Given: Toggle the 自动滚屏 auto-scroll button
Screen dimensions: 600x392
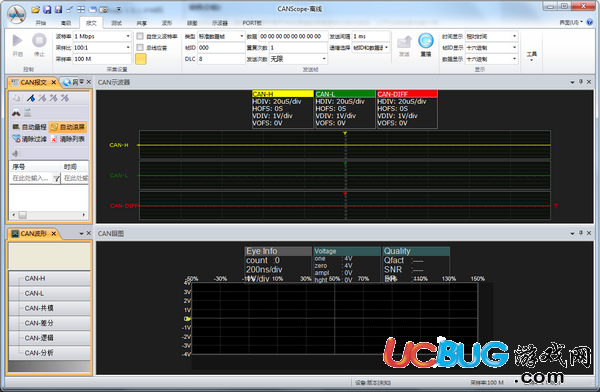Looking at the screenshot, I should click(68, 127).
